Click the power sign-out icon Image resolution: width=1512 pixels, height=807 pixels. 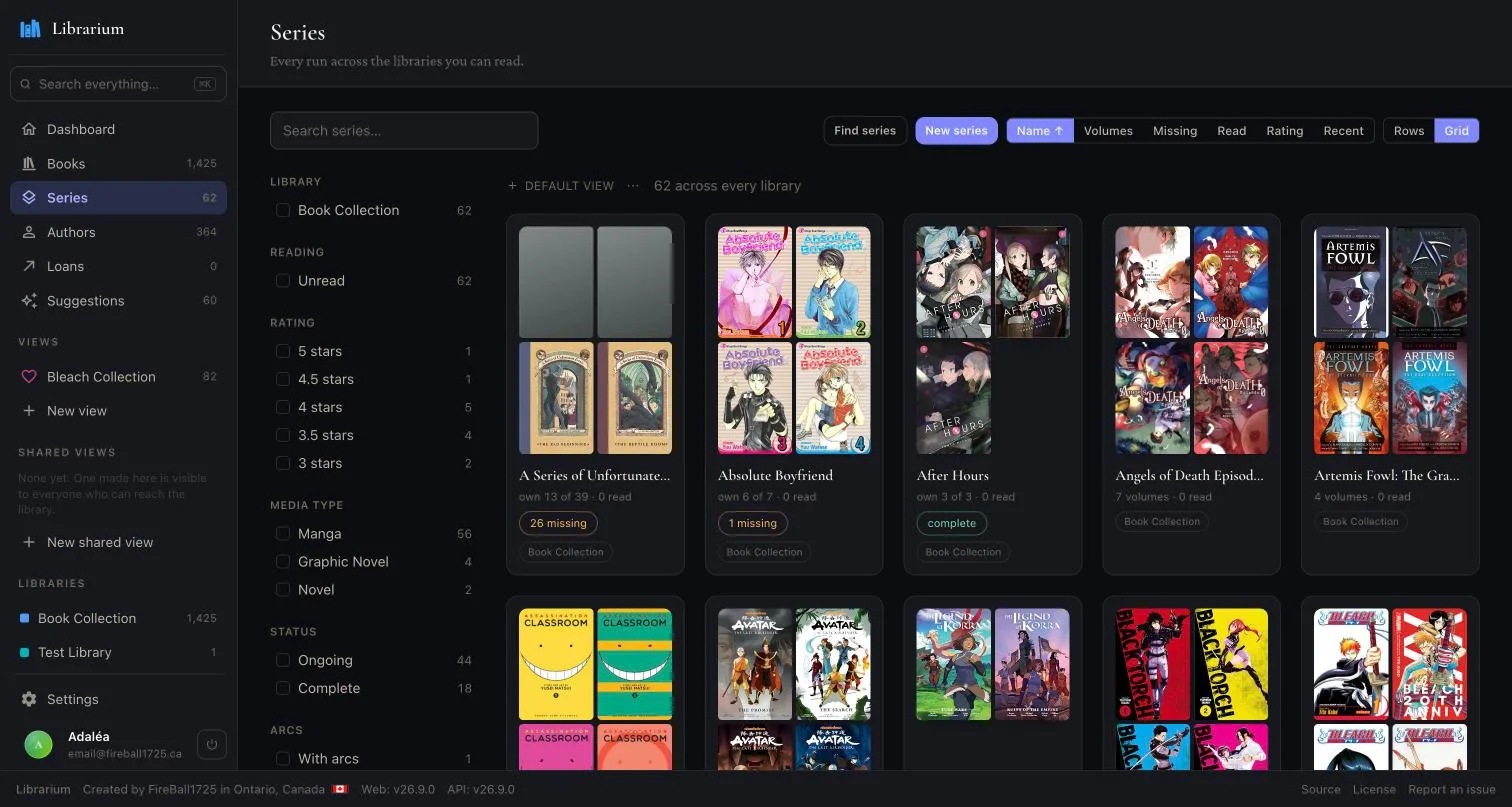tap(212, 744)
